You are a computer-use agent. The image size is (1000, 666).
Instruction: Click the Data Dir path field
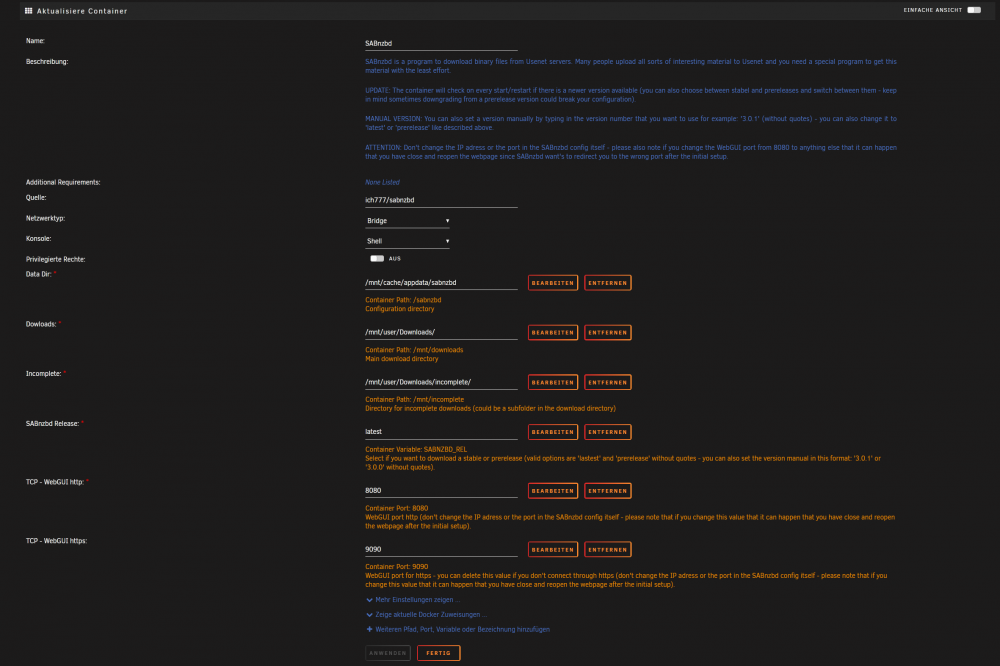click(441, 283)
